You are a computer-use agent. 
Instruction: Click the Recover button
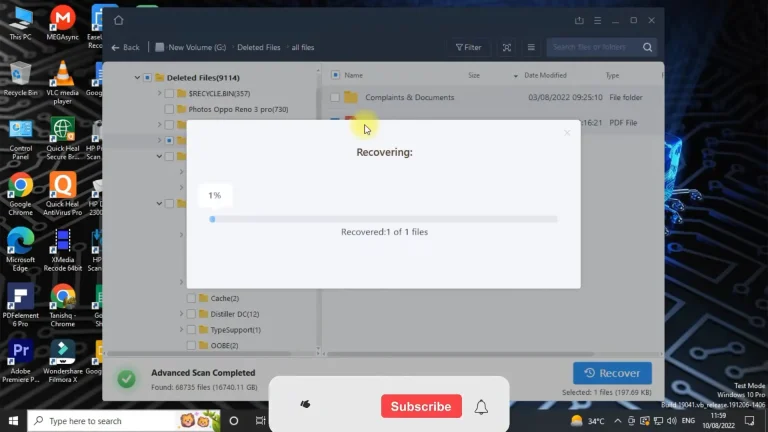point(612,373)
